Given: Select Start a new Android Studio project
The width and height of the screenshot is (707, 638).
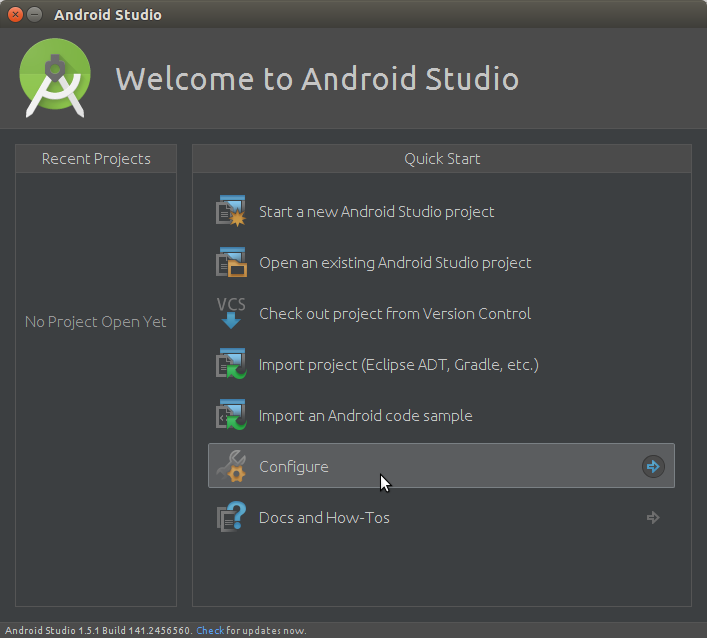Looking at the screenshot, I should (x=376, y=211).
